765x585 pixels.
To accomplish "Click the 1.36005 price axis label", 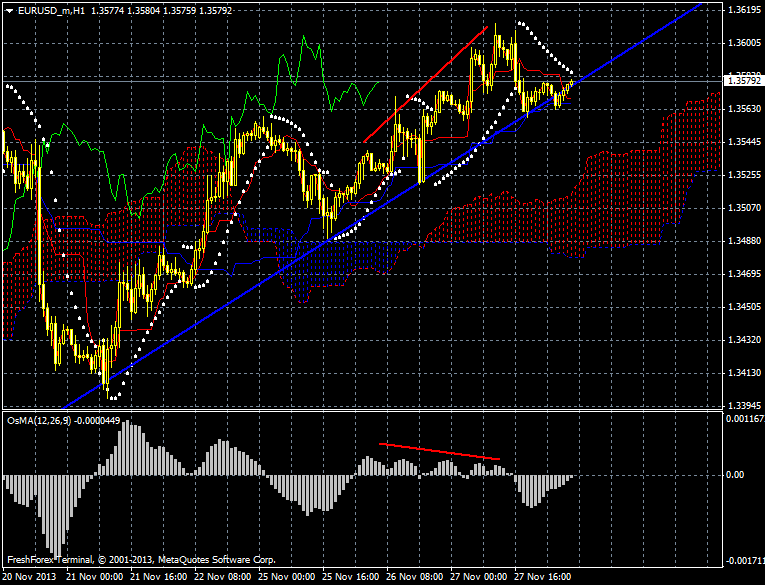I will [x=742, y=43].
